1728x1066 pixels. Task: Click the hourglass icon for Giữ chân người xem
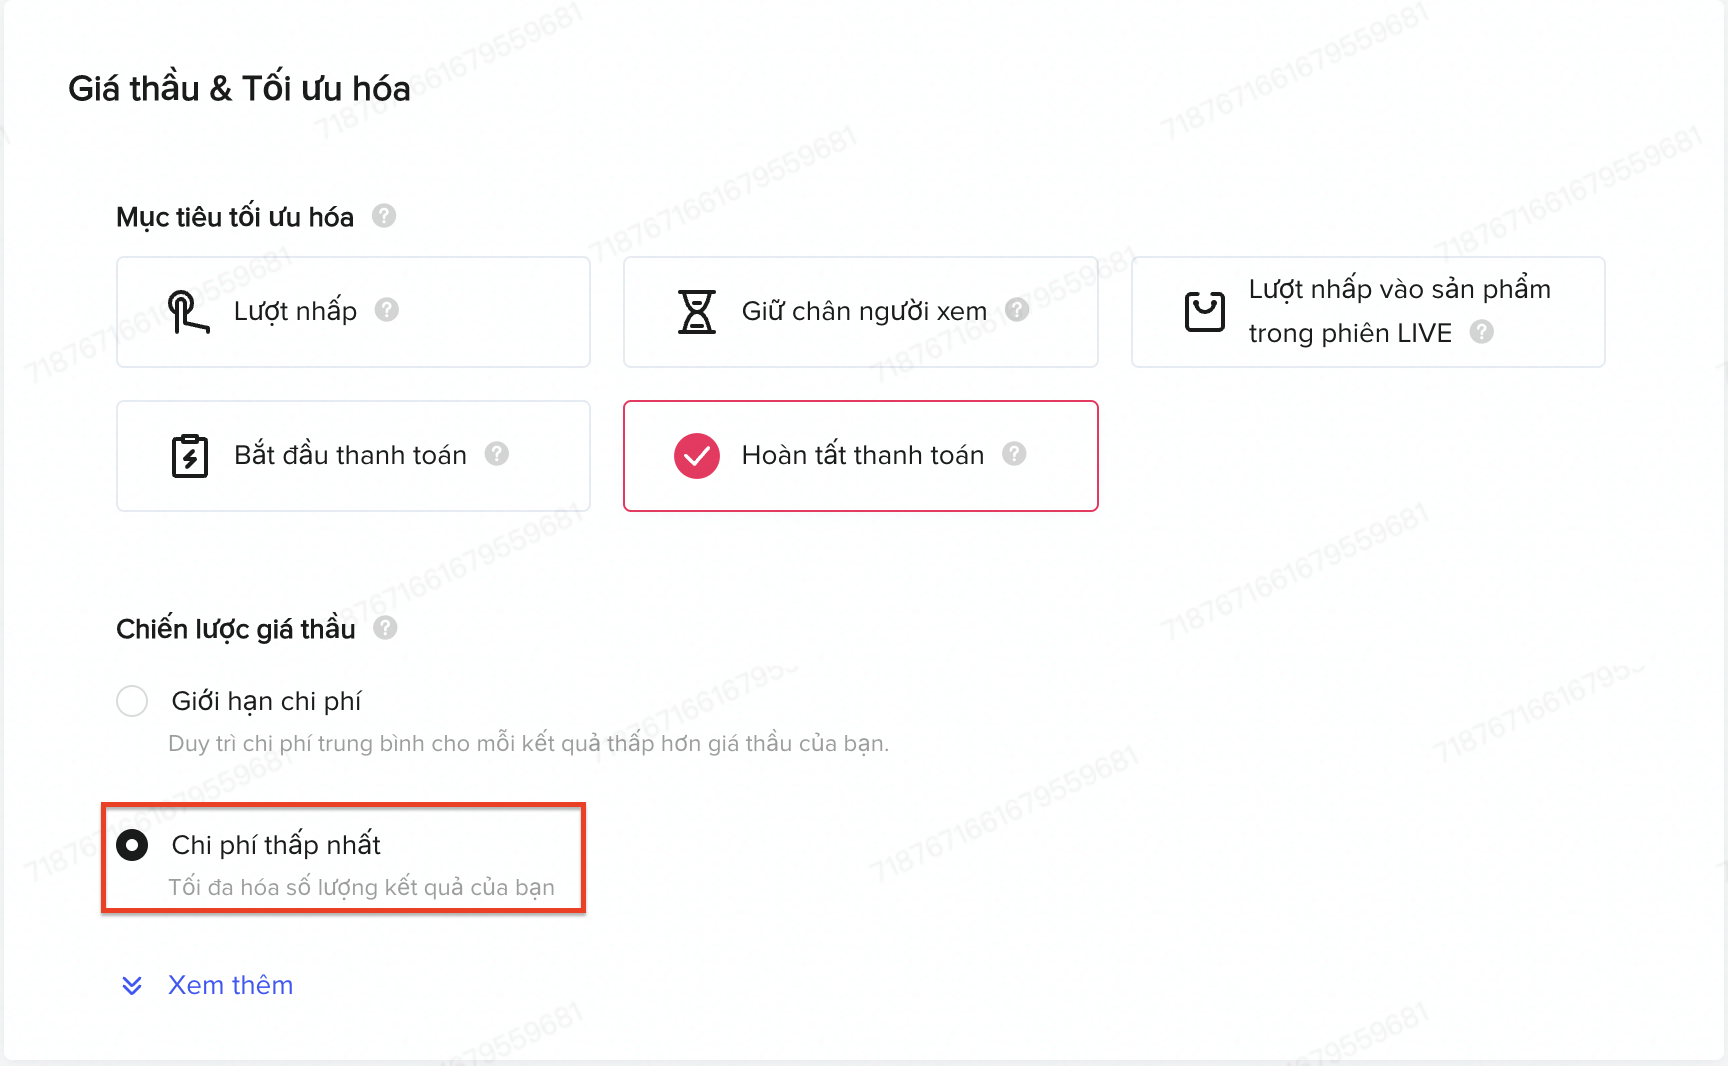[697, 312]
